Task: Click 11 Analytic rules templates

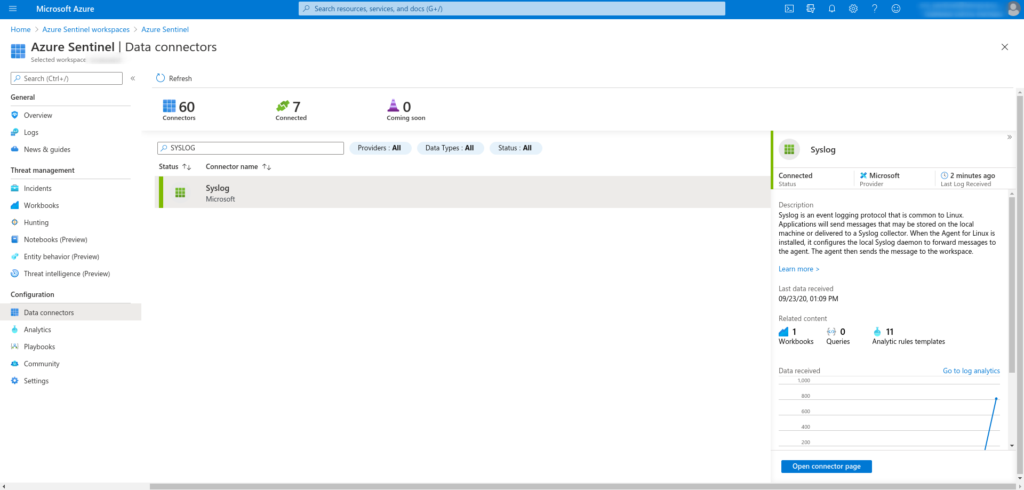Action: point(908,336)
